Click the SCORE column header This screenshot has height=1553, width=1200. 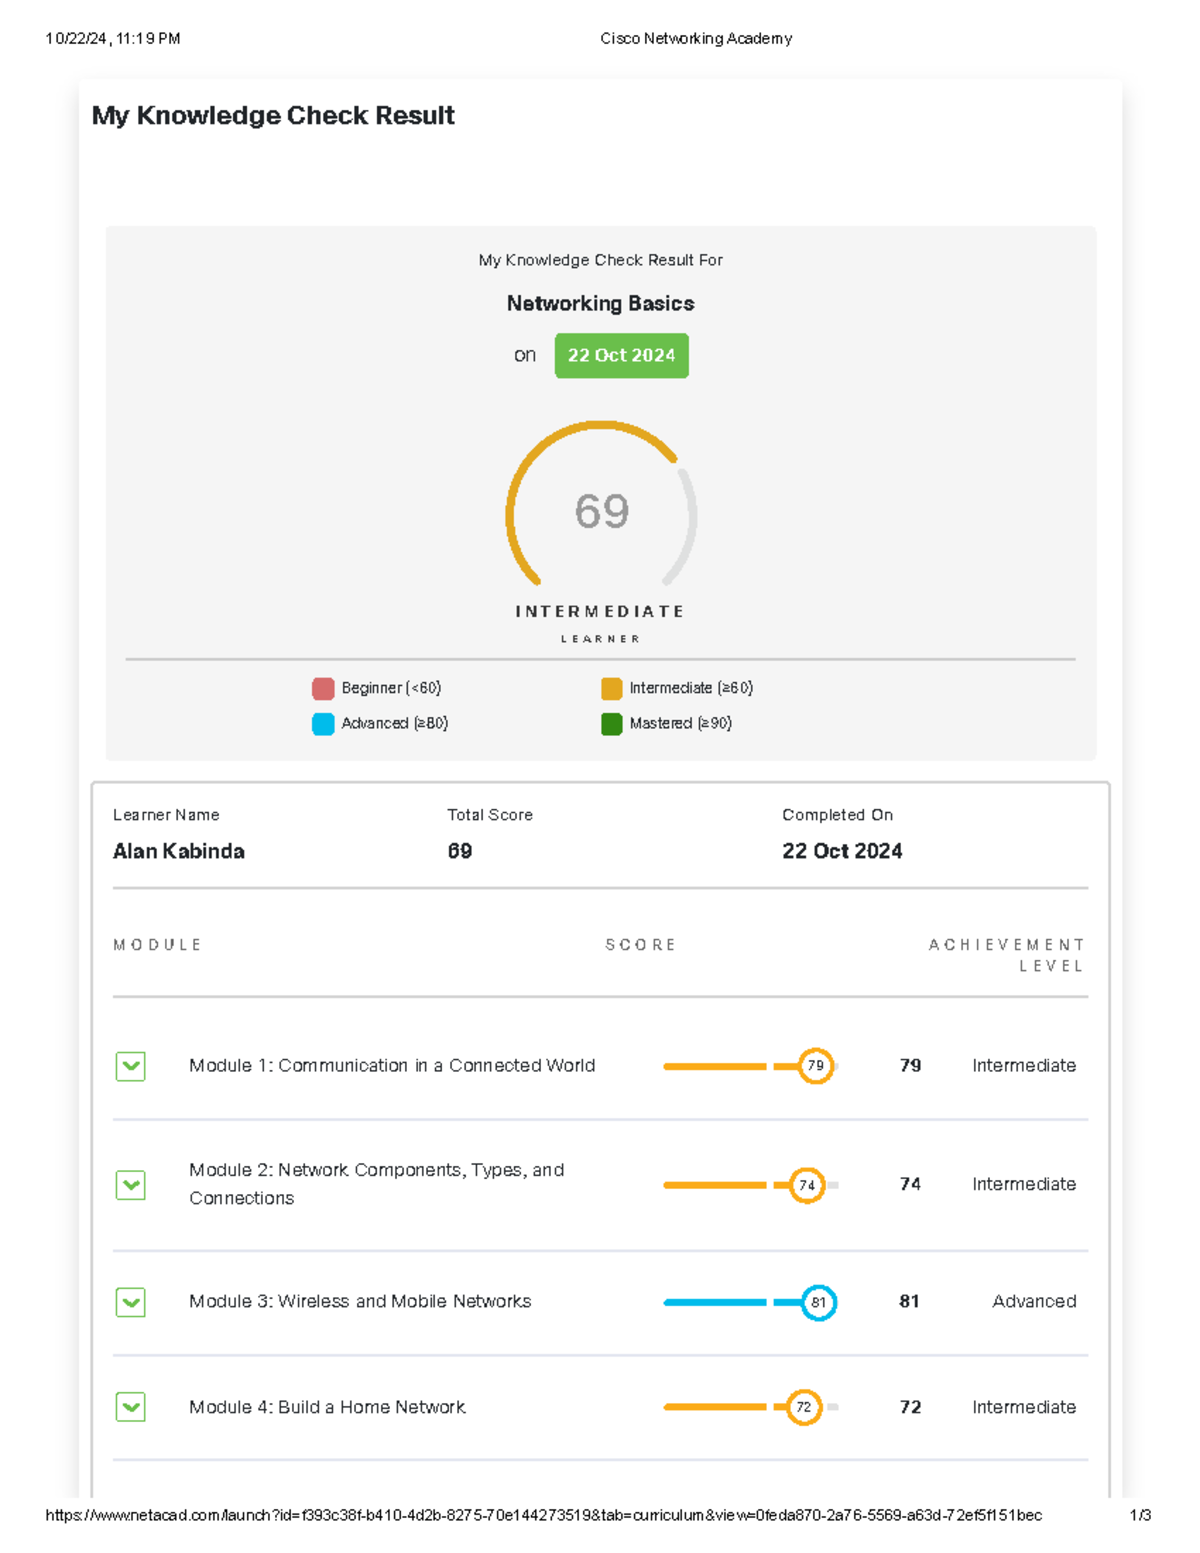(x=641, y=945)
